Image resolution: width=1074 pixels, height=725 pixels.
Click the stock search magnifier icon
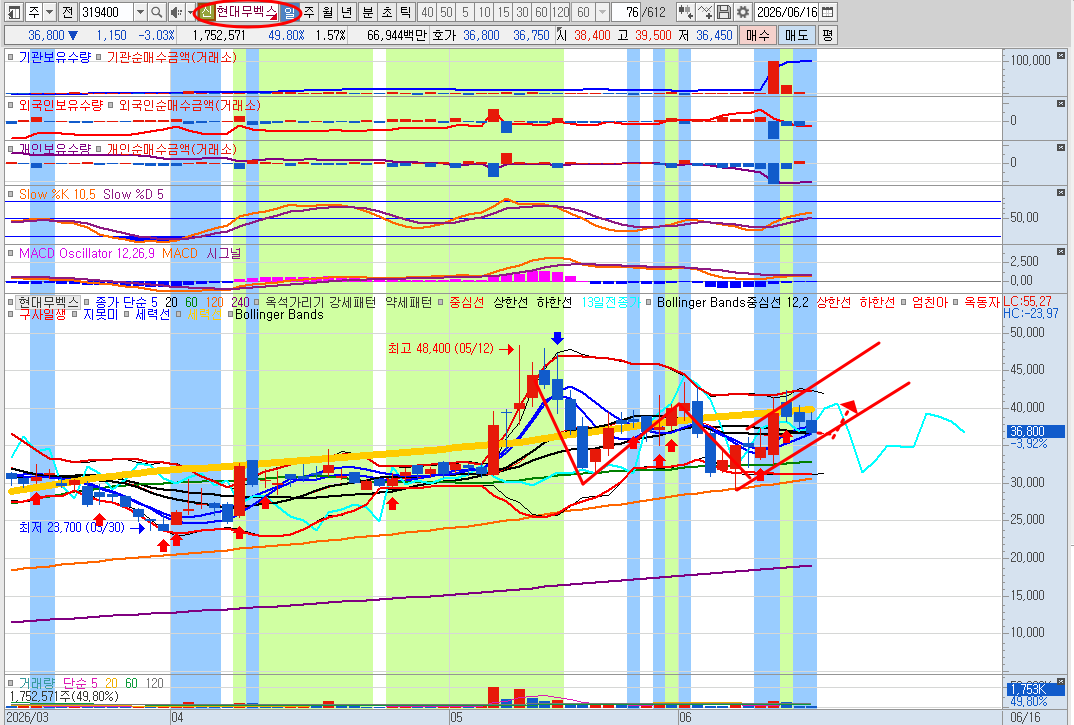click(x=157, y=12)
